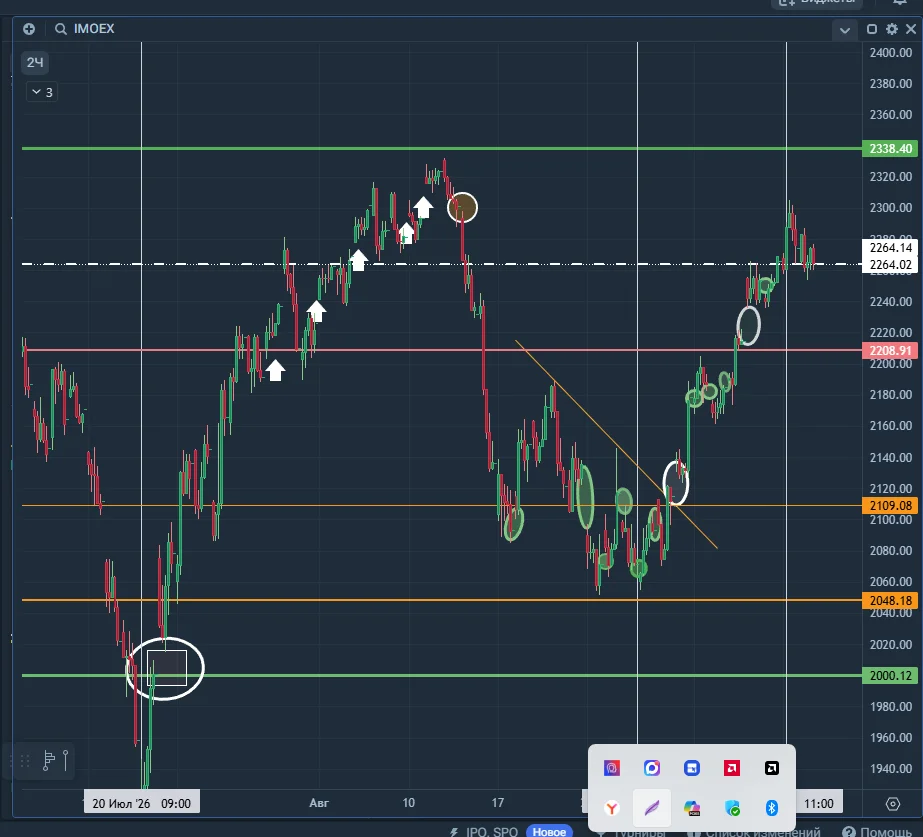923x837 pixels.
Task: Open the IPO, SPO link in the bottom bar
Action: [492, 832]
